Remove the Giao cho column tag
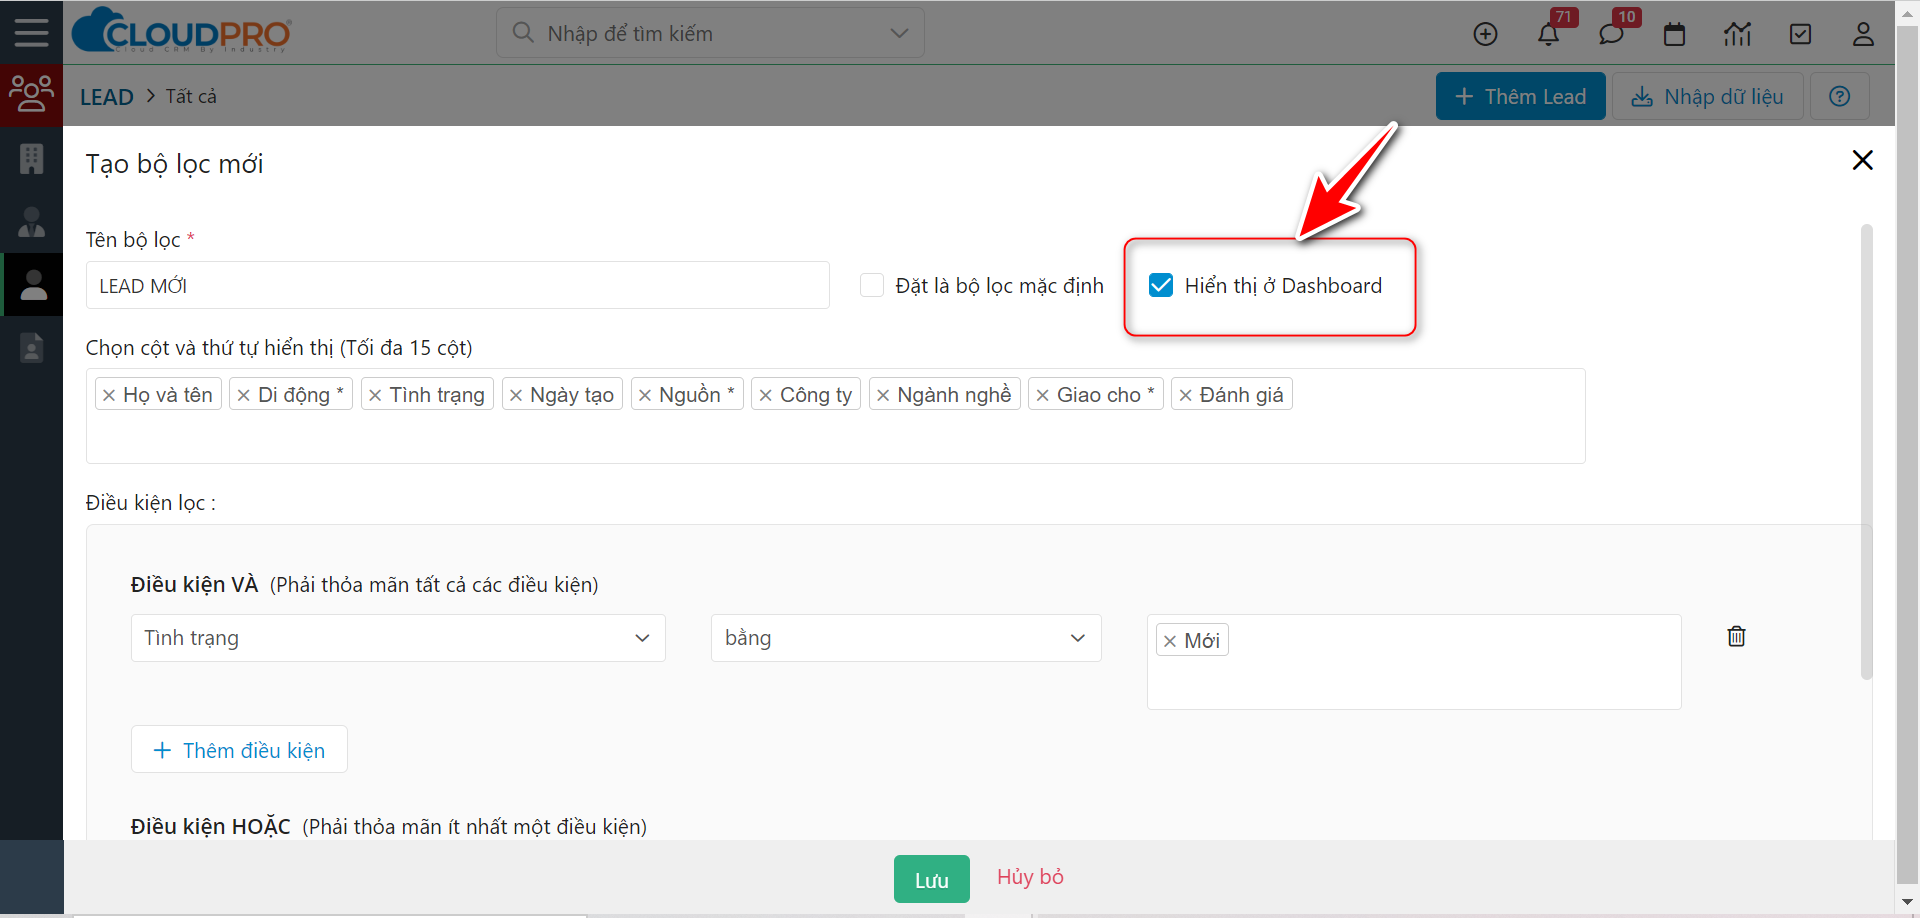Viewport: 1920px width, 918px height. [x=1042, y=395]
